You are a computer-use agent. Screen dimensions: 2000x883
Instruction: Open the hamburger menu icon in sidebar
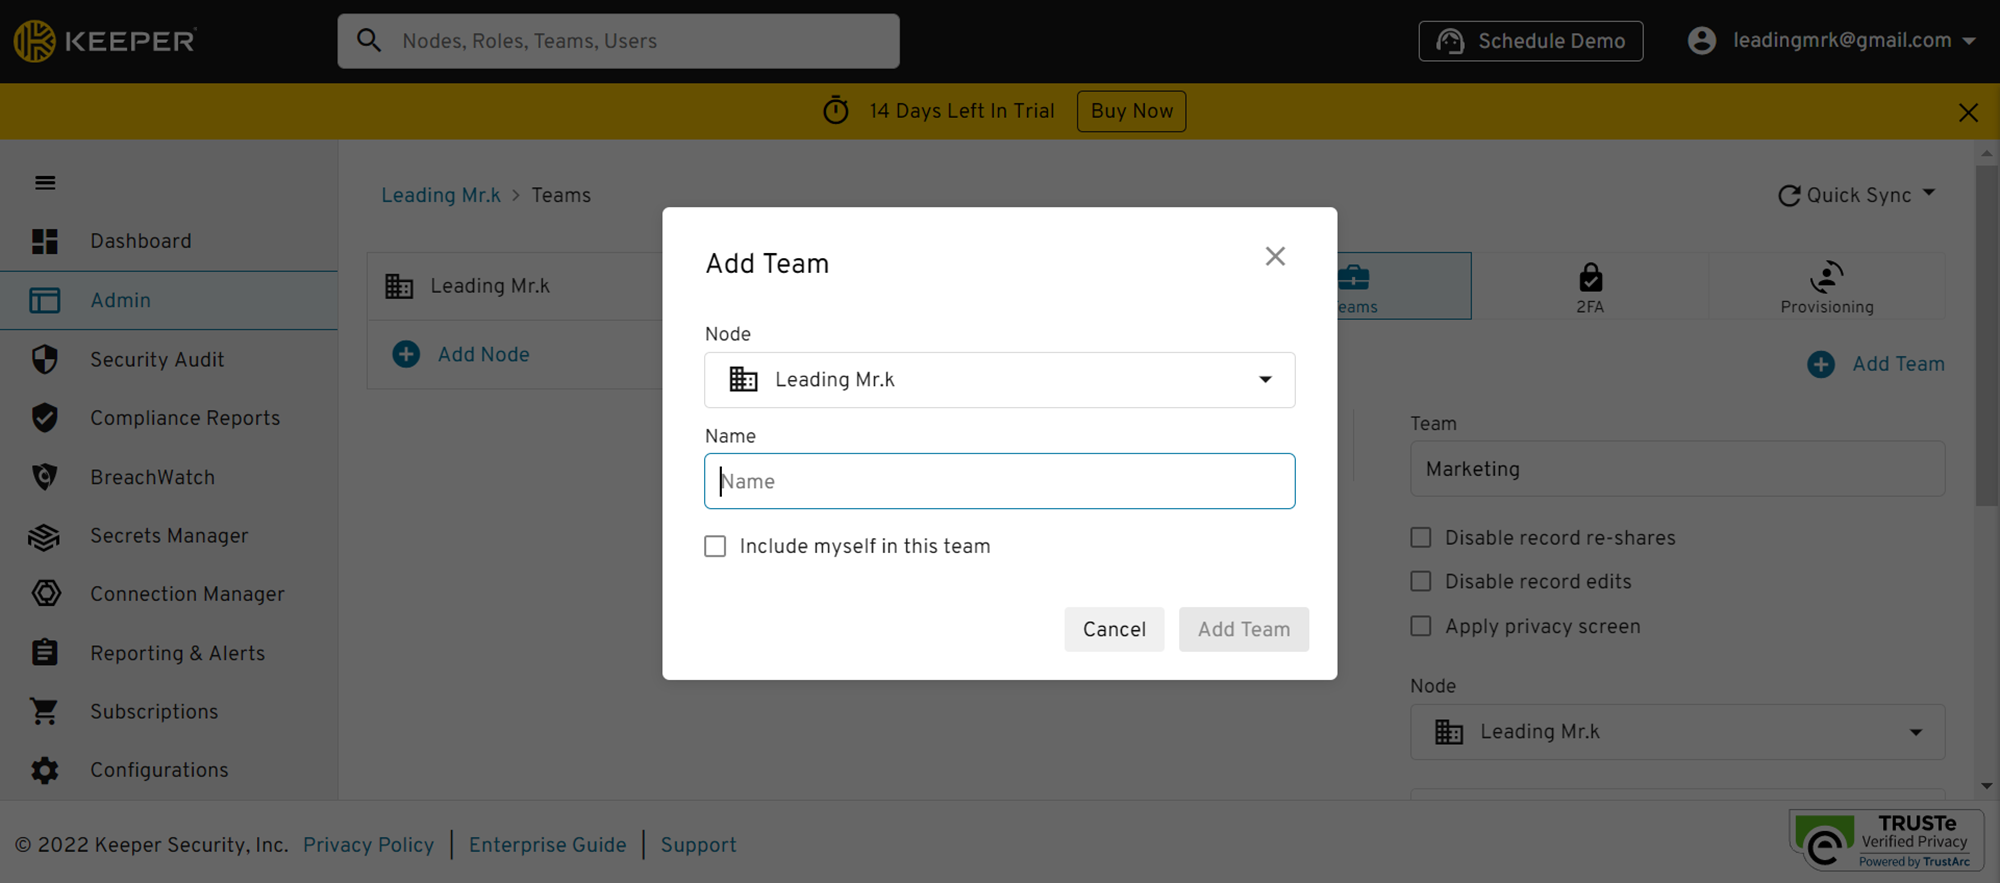pos(45,183)
